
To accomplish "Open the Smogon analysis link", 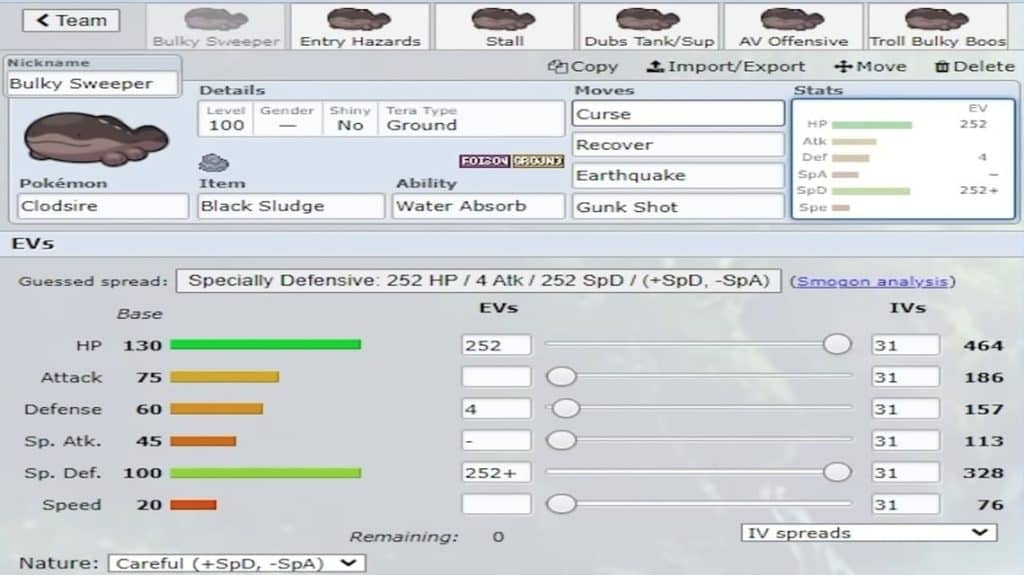I will click(870, 281).
